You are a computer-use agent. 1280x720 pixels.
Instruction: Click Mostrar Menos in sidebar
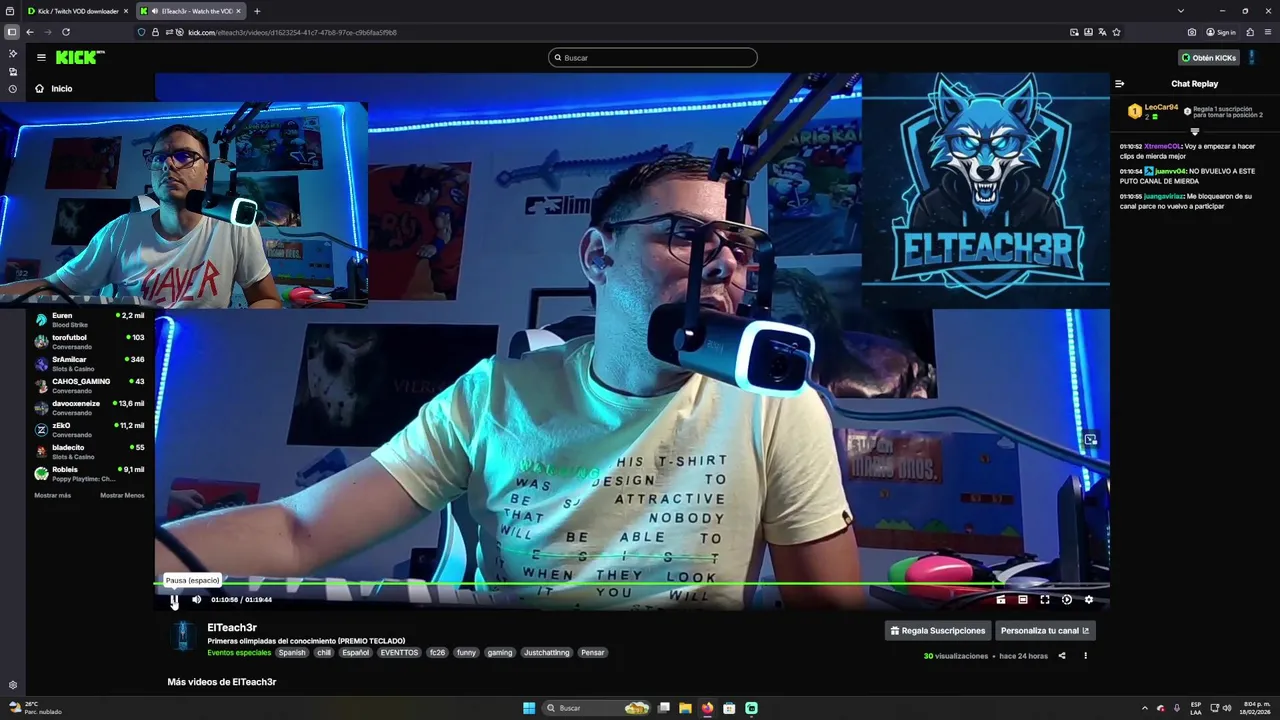[122, 495]
